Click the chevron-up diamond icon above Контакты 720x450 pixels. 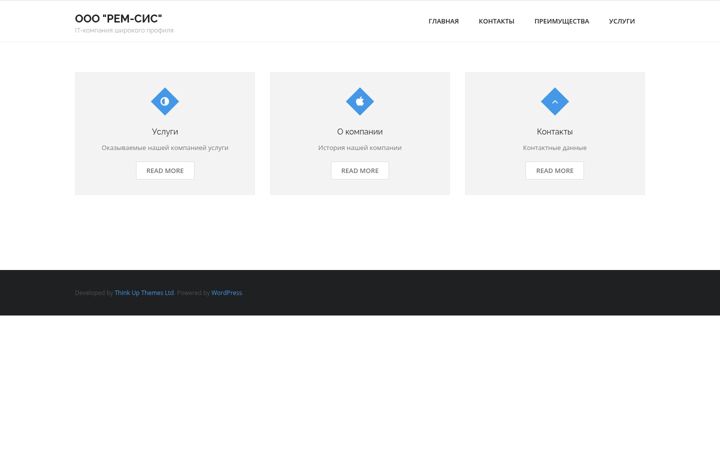(555, 101)
